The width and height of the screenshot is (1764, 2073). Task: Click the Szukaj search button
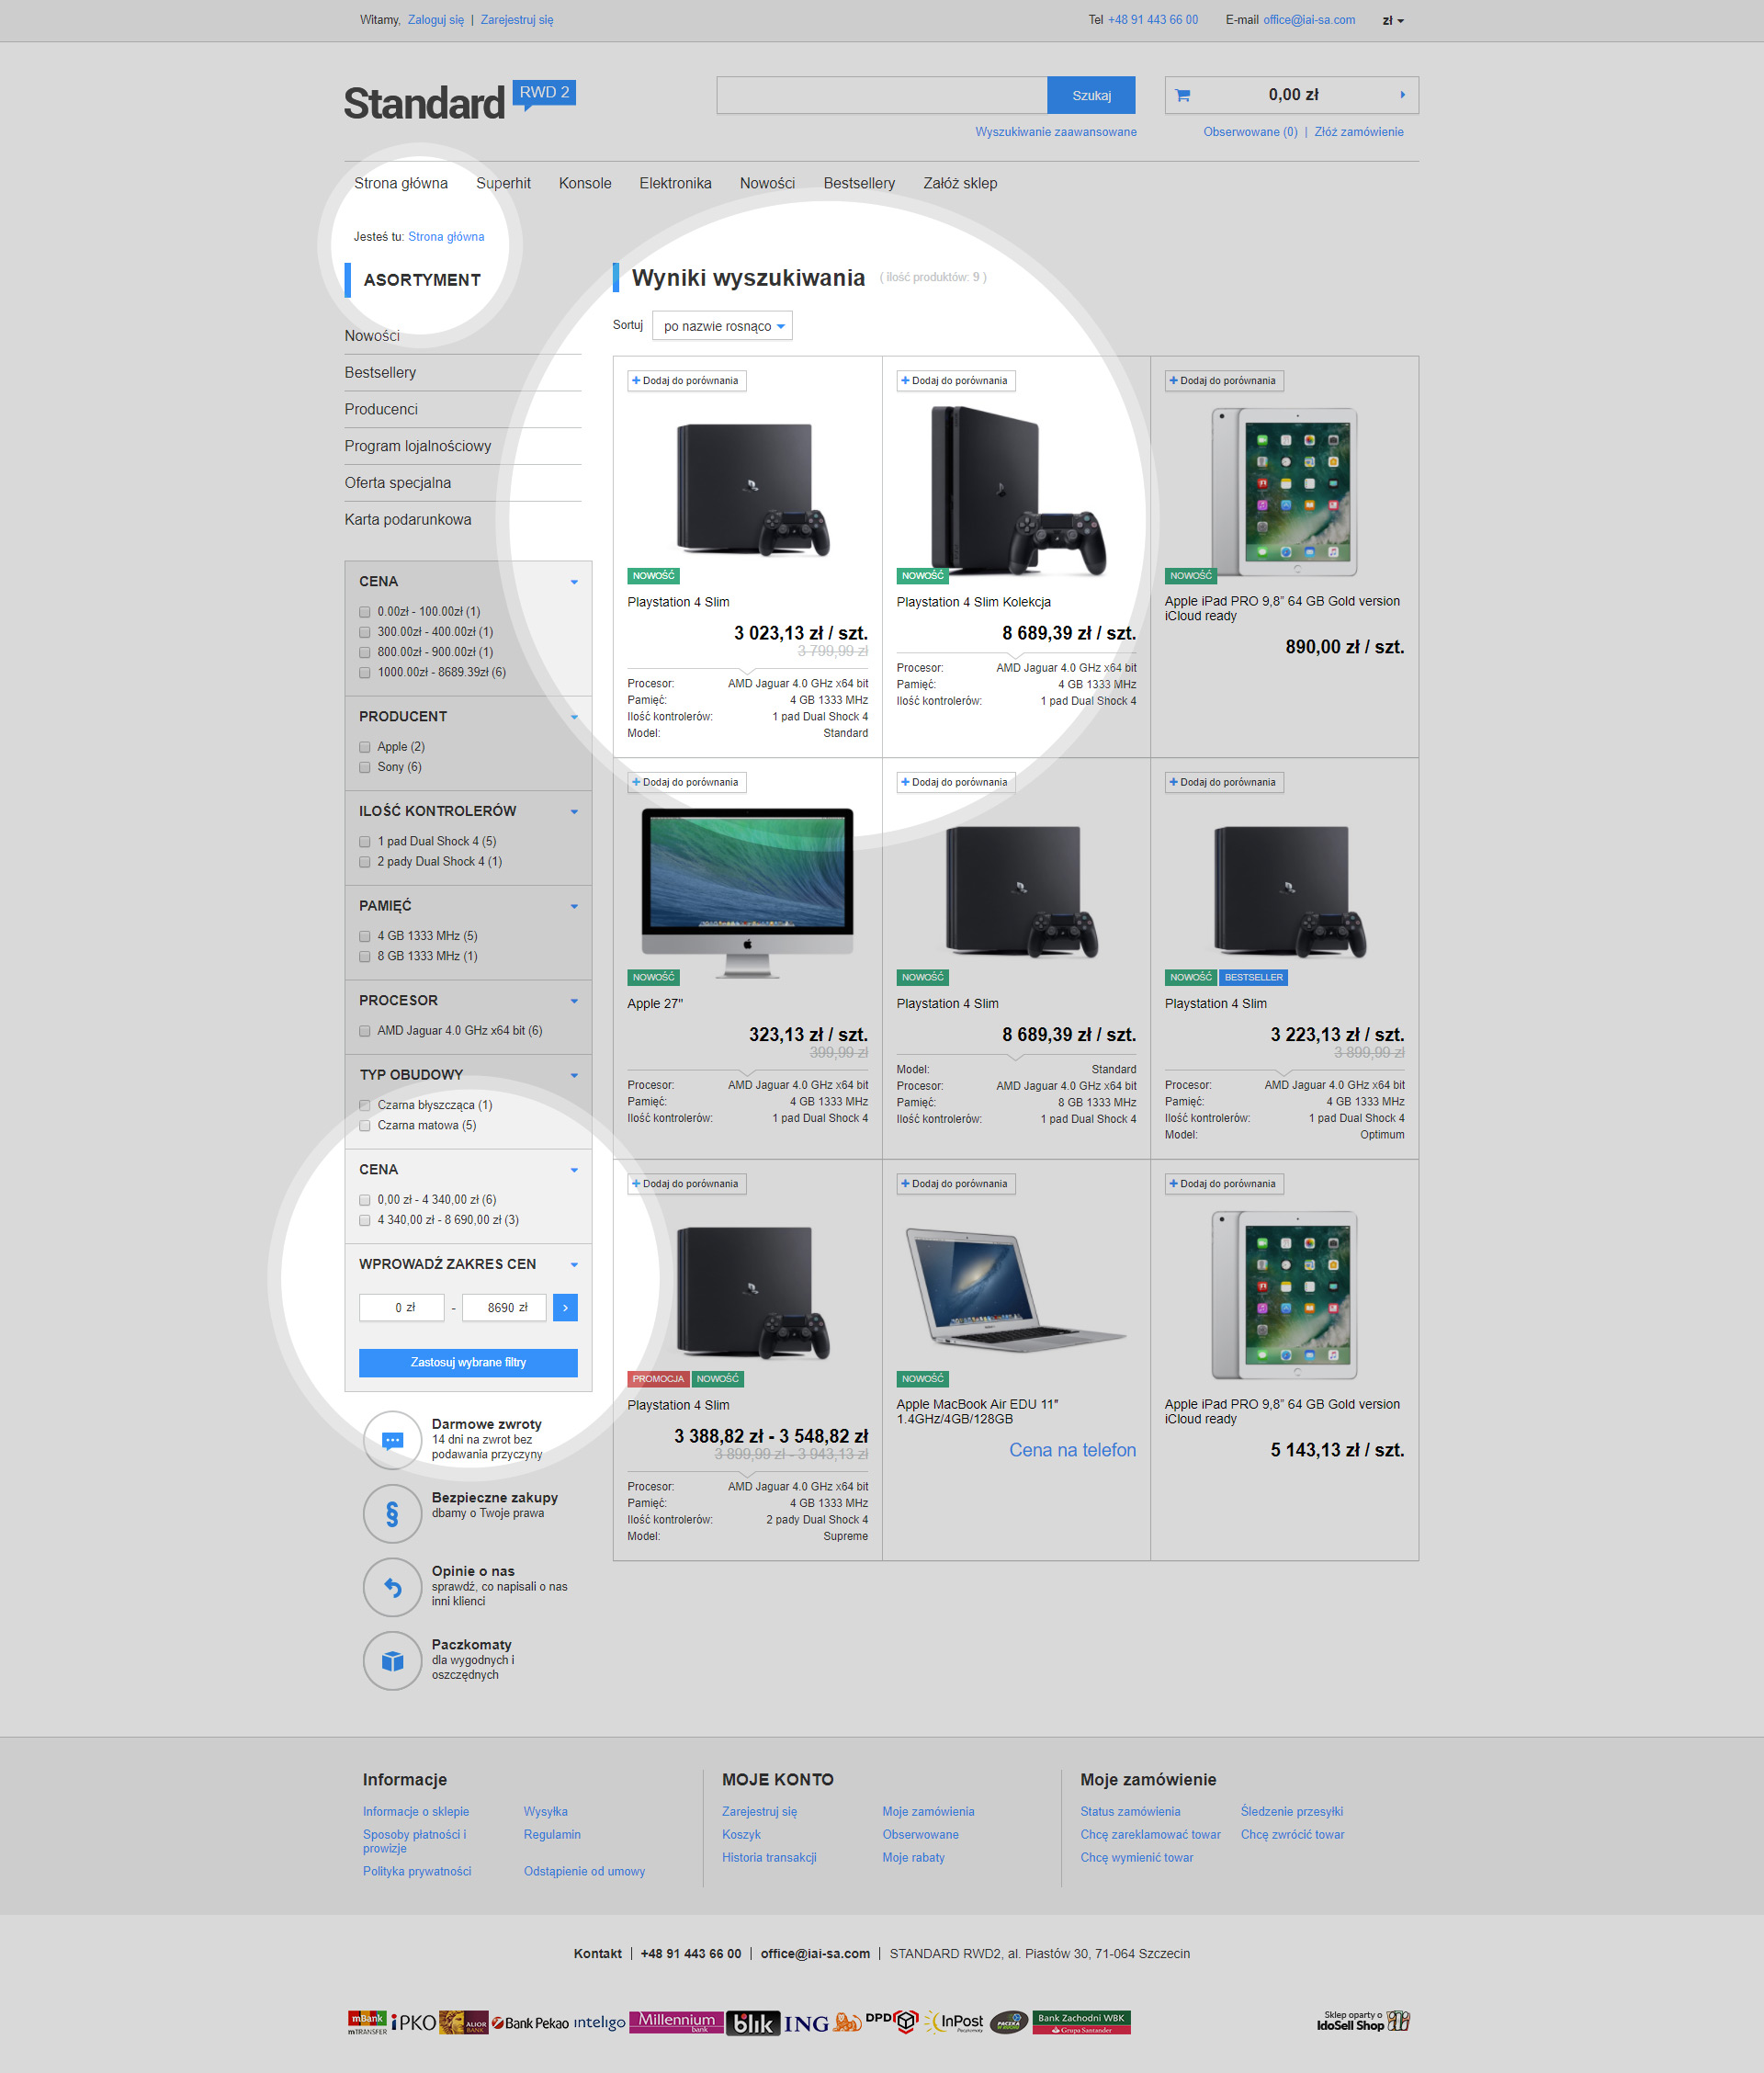tap(1091, 95)
